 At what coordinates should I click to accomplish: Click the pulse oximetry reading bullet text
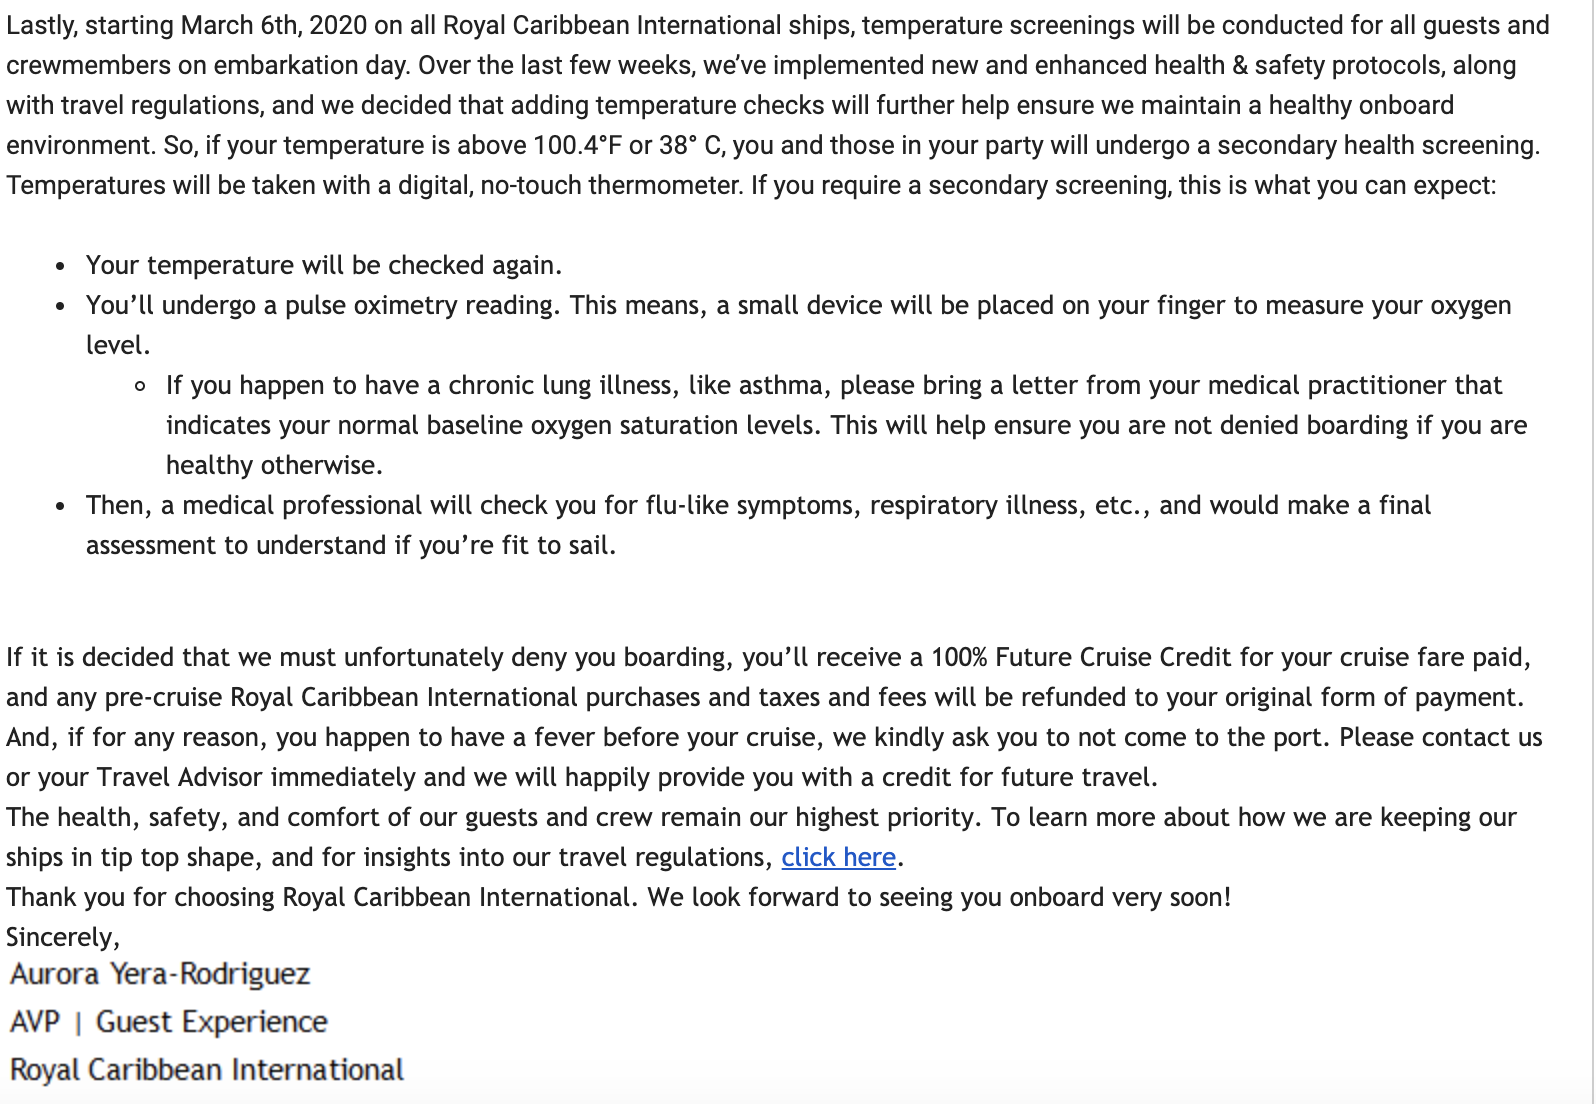click(798, 325)
